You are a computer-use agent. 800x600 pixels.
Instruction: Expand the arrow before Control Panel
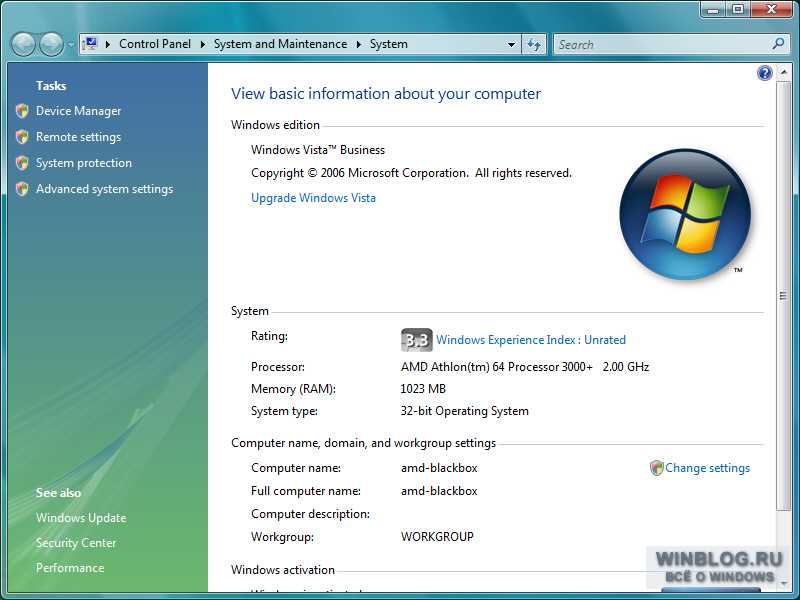click(x=108, y=44)
